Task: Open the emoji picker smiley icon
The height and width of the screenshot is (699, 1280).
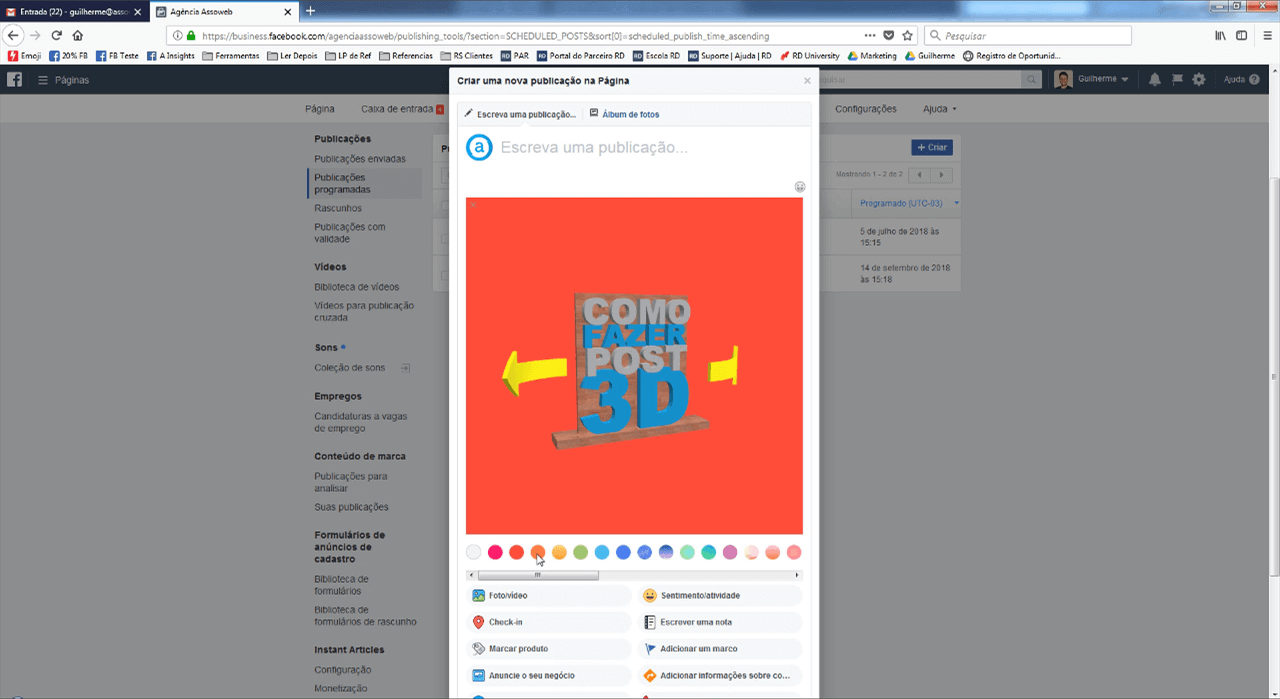Action: pyautogui.click(x=800, y=187)
